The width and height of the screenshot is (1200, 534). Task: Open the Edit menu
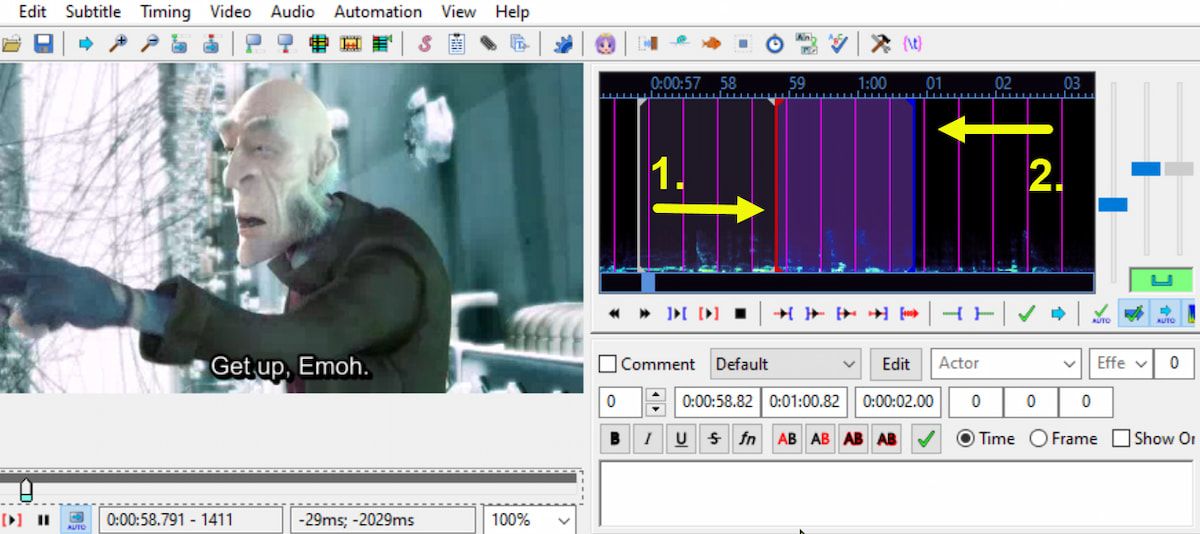(32, 12)
